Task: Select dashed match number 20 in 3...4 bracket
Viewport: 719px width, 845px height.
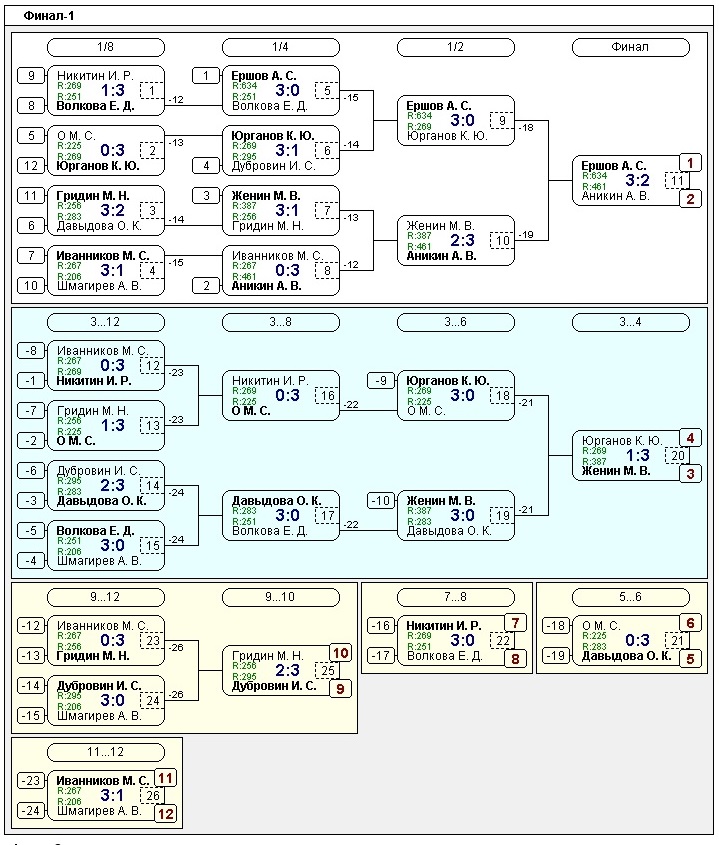Action: pyautogui.click(x=677, y=456)
